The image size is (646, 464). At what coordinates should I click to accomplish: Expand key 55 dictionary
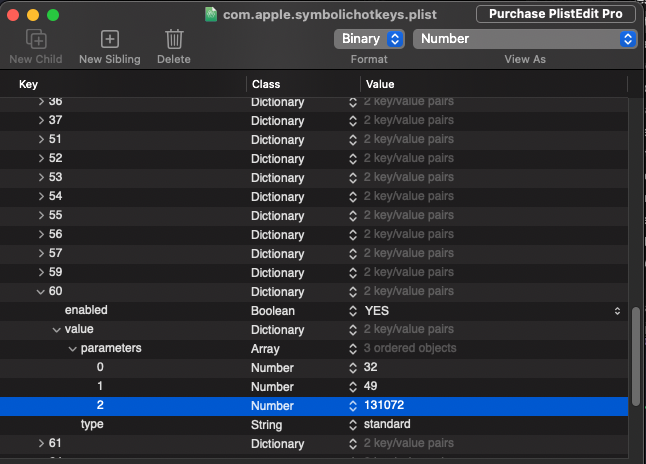[x=41, y=215]
